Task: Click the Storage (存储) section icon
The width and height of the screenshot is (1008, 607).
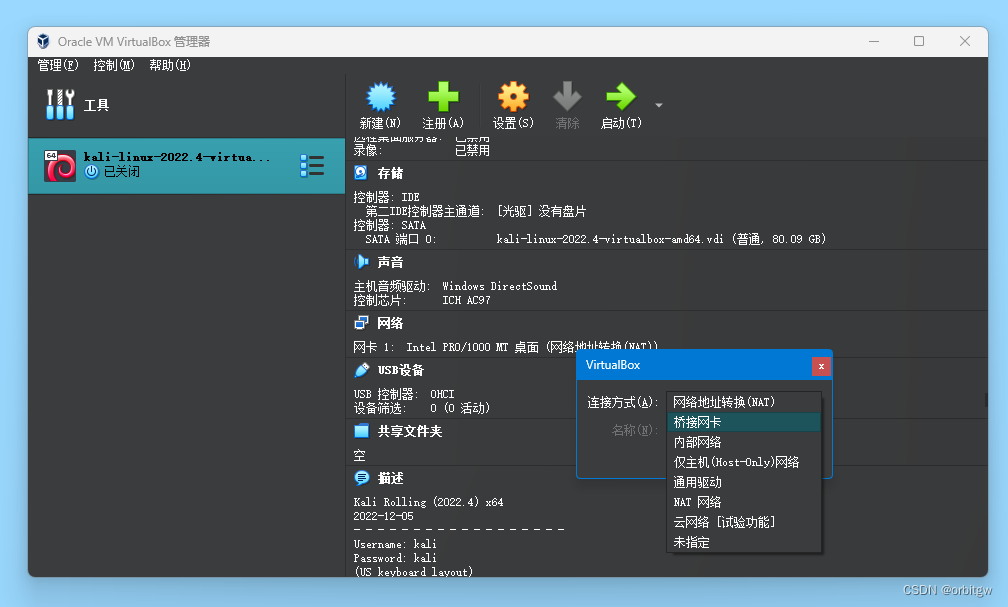Action: coord(361,173)
